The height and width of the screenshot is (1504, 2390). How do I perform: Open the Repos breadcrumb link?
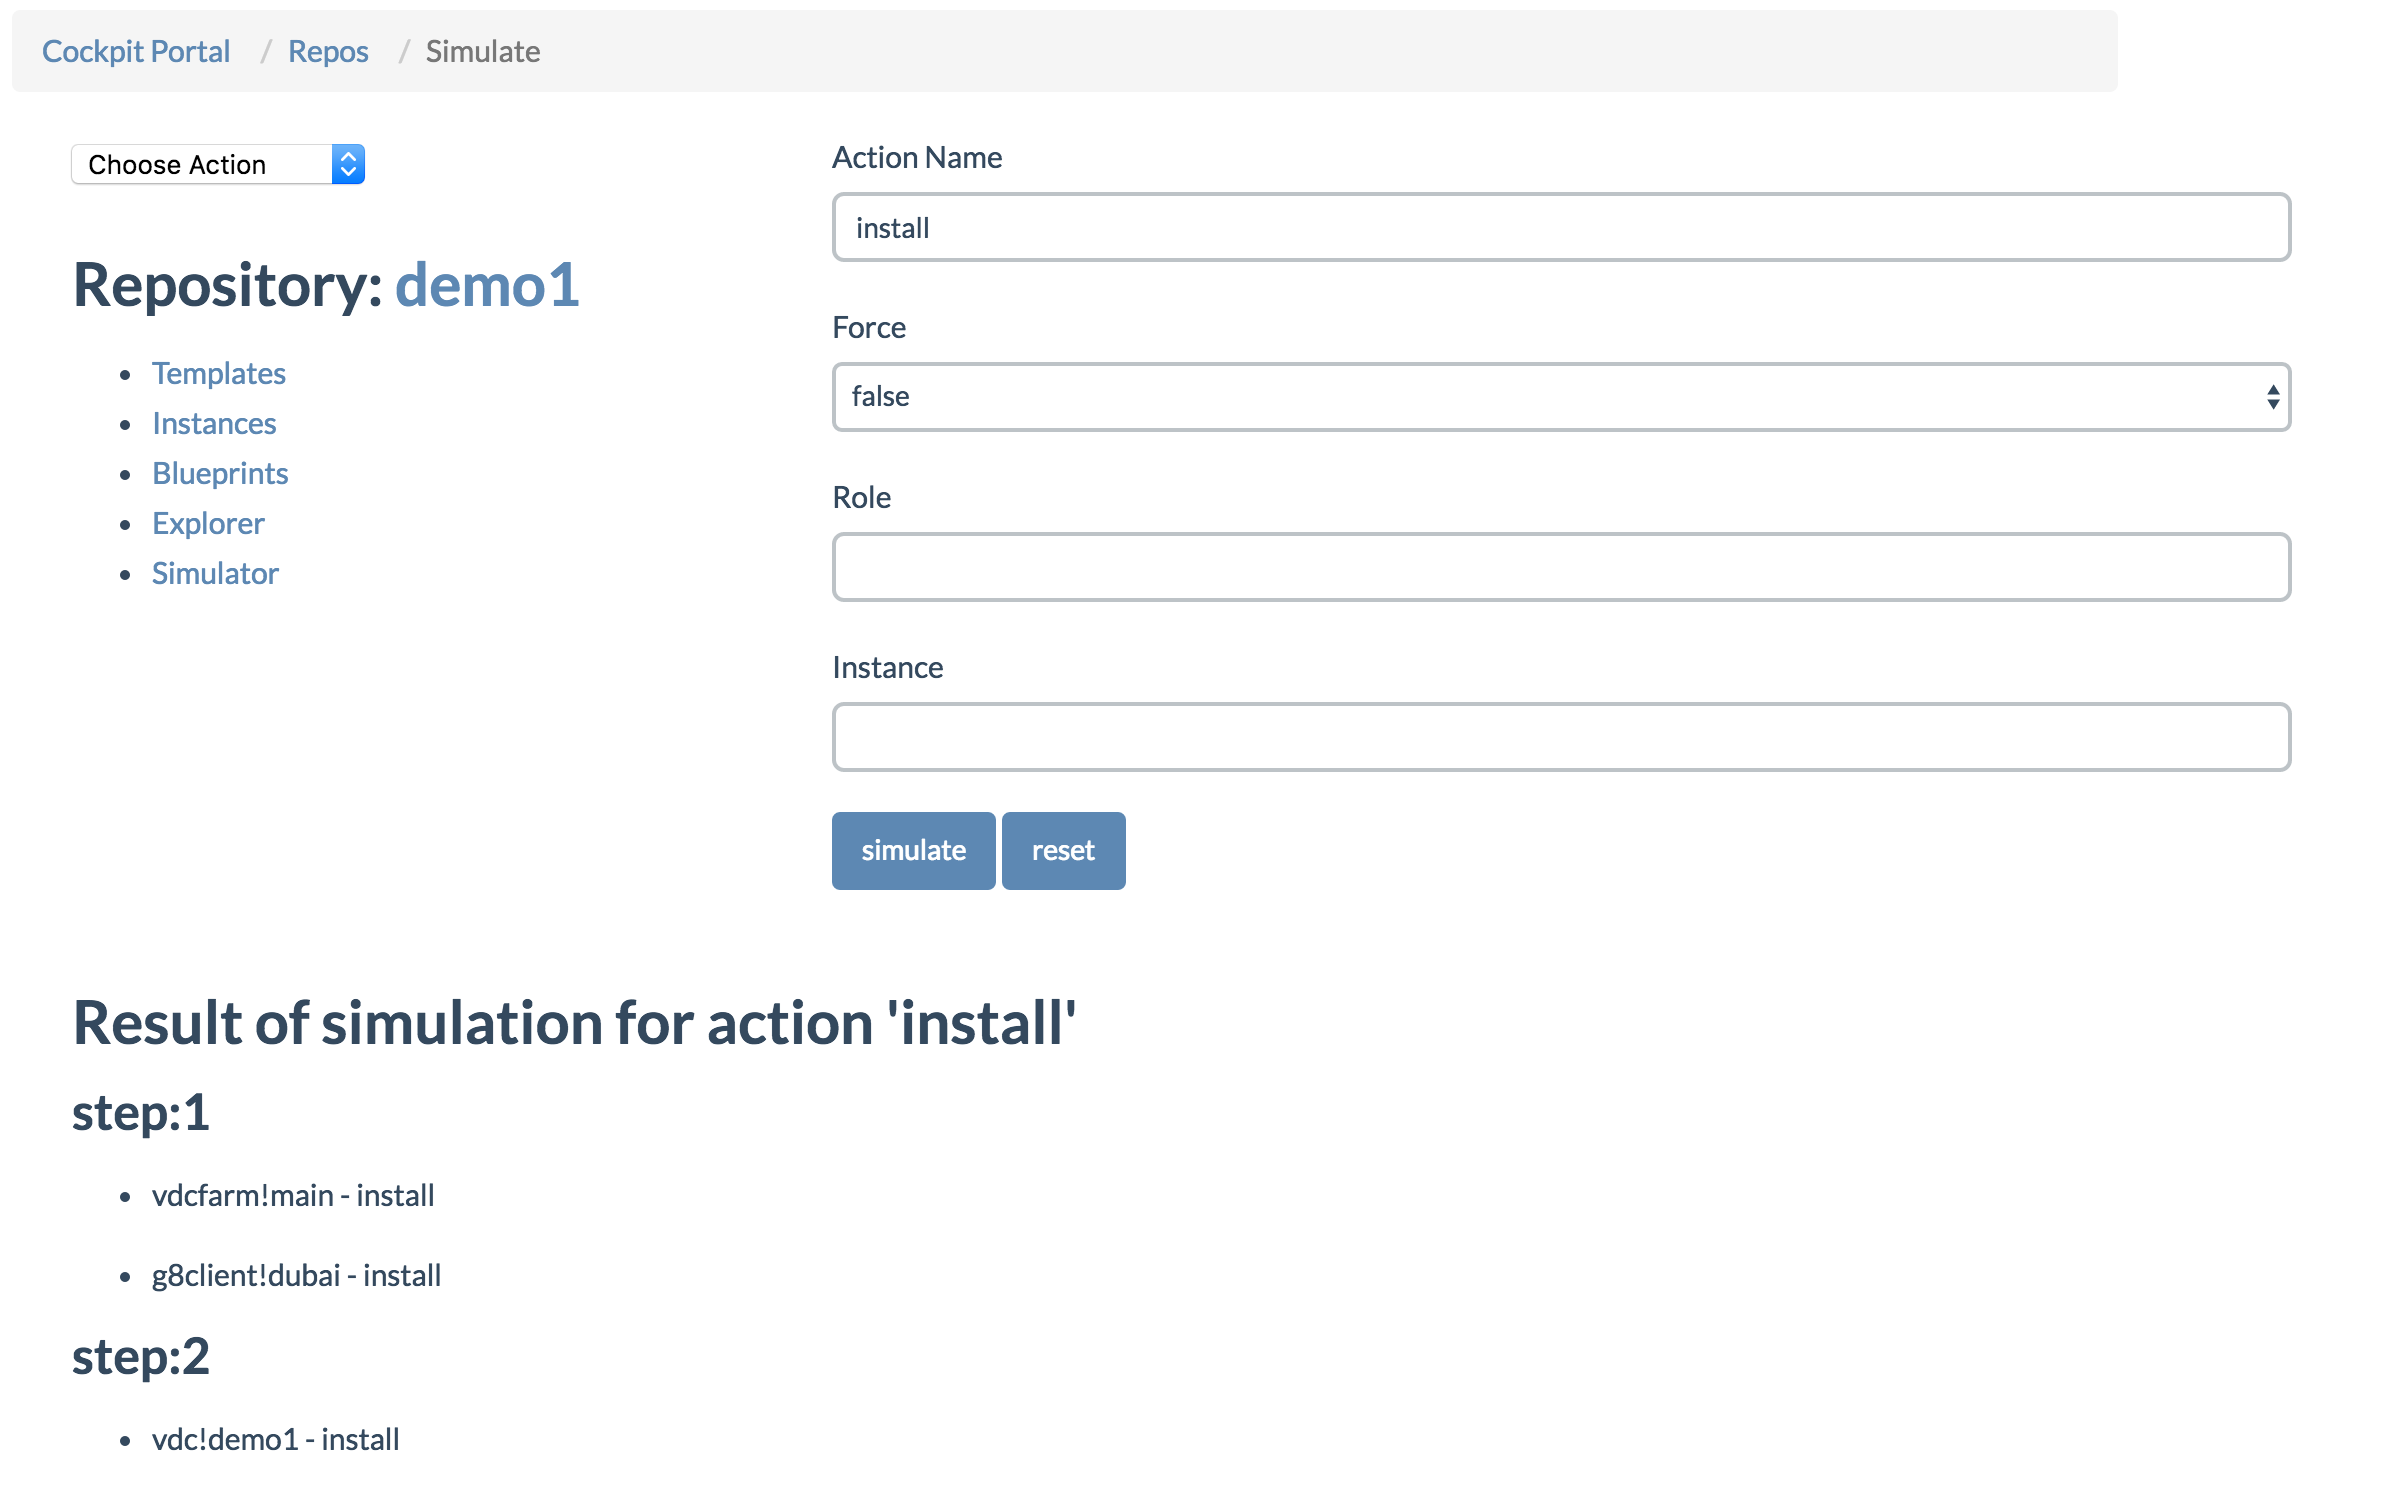pos(328,51)
